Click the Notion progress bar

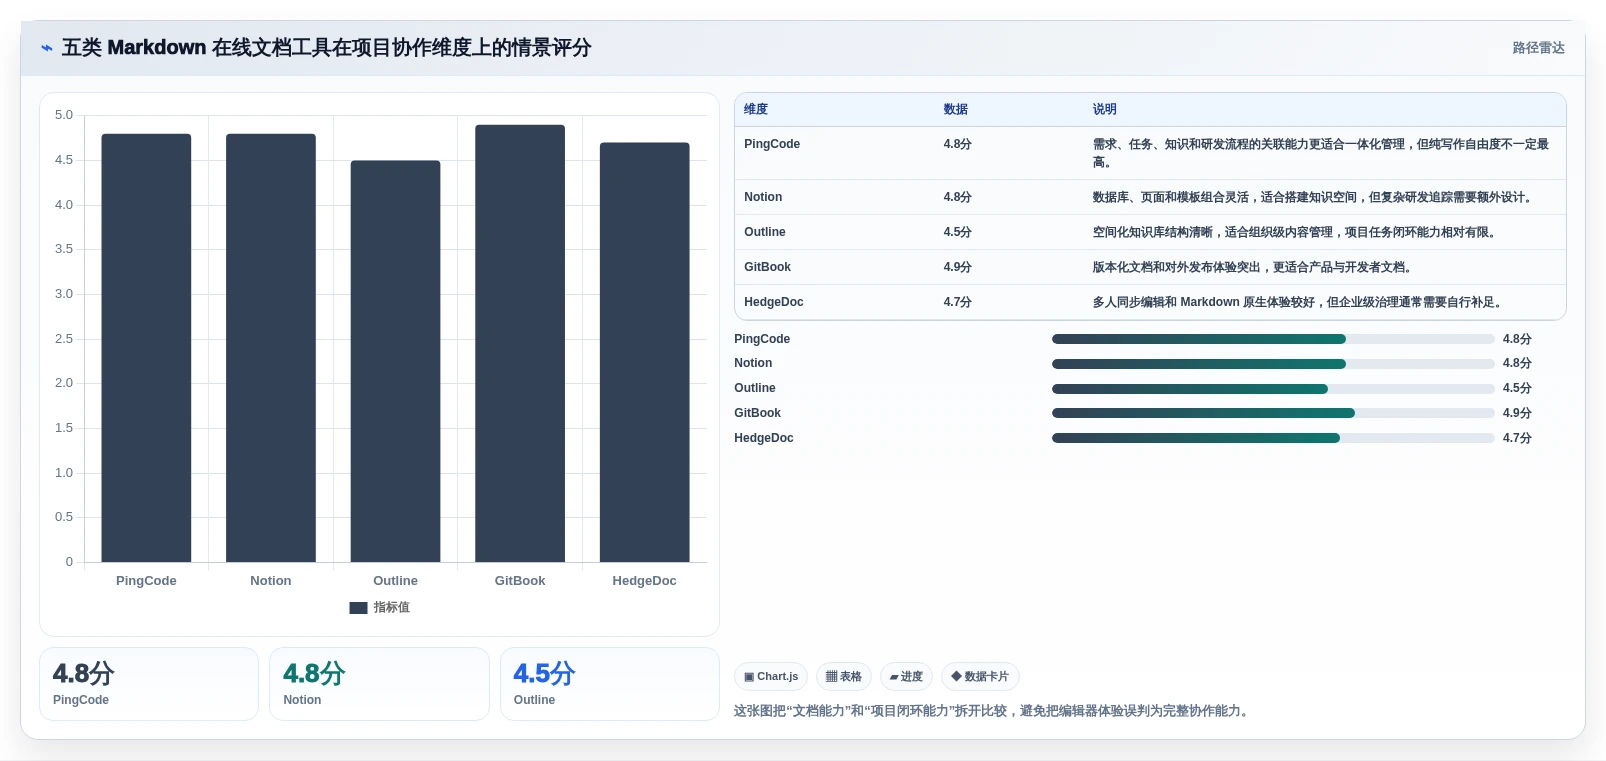1273,364
